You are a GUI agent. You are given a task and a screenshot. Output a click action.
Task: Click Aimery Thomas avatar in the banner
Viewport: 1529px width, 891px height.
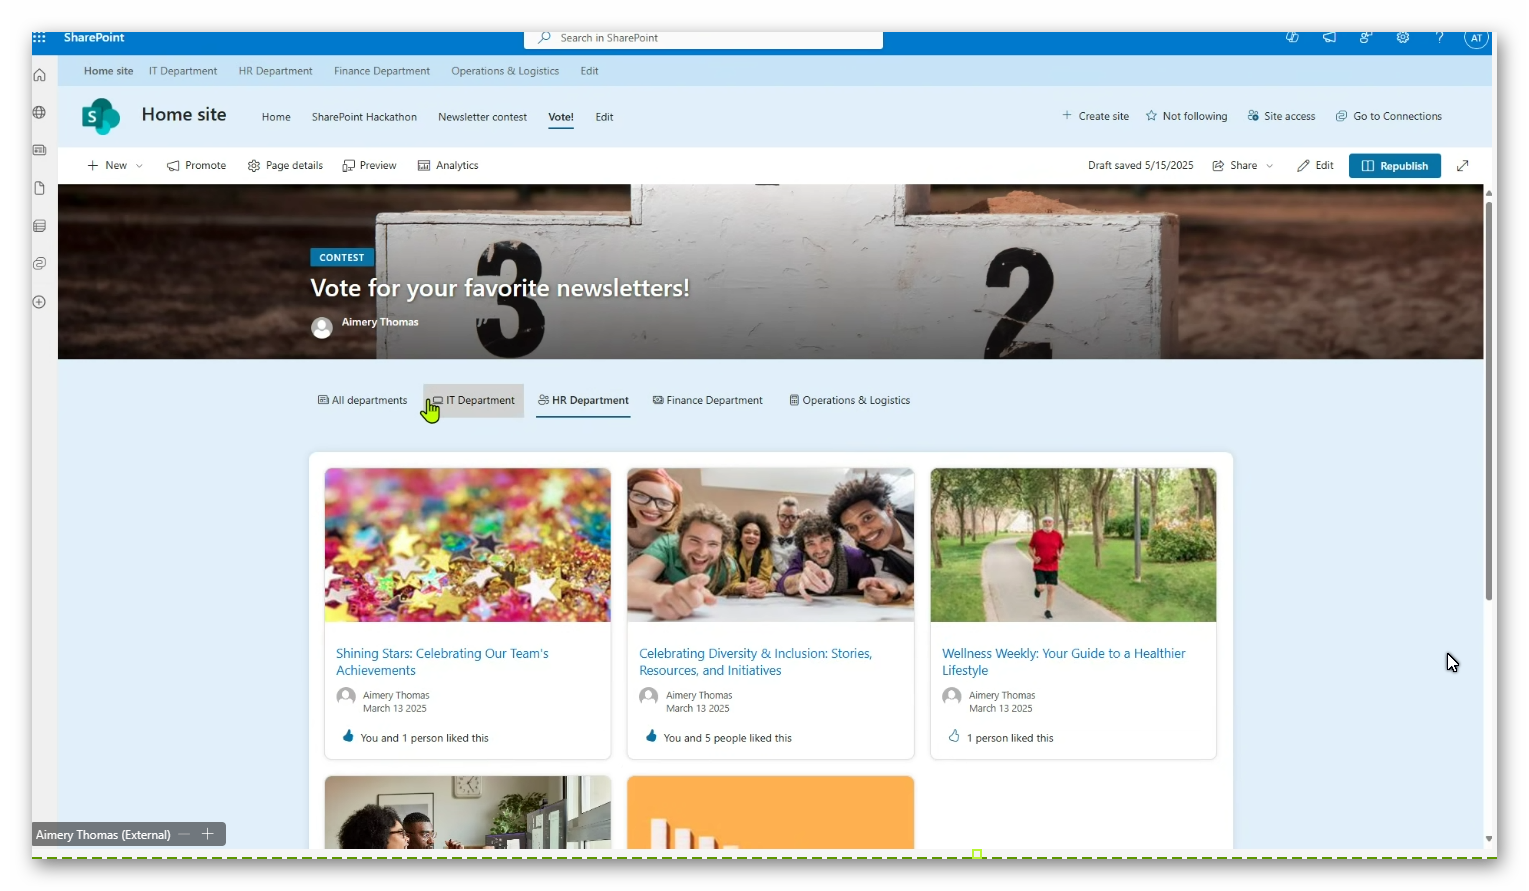point(322,328)
